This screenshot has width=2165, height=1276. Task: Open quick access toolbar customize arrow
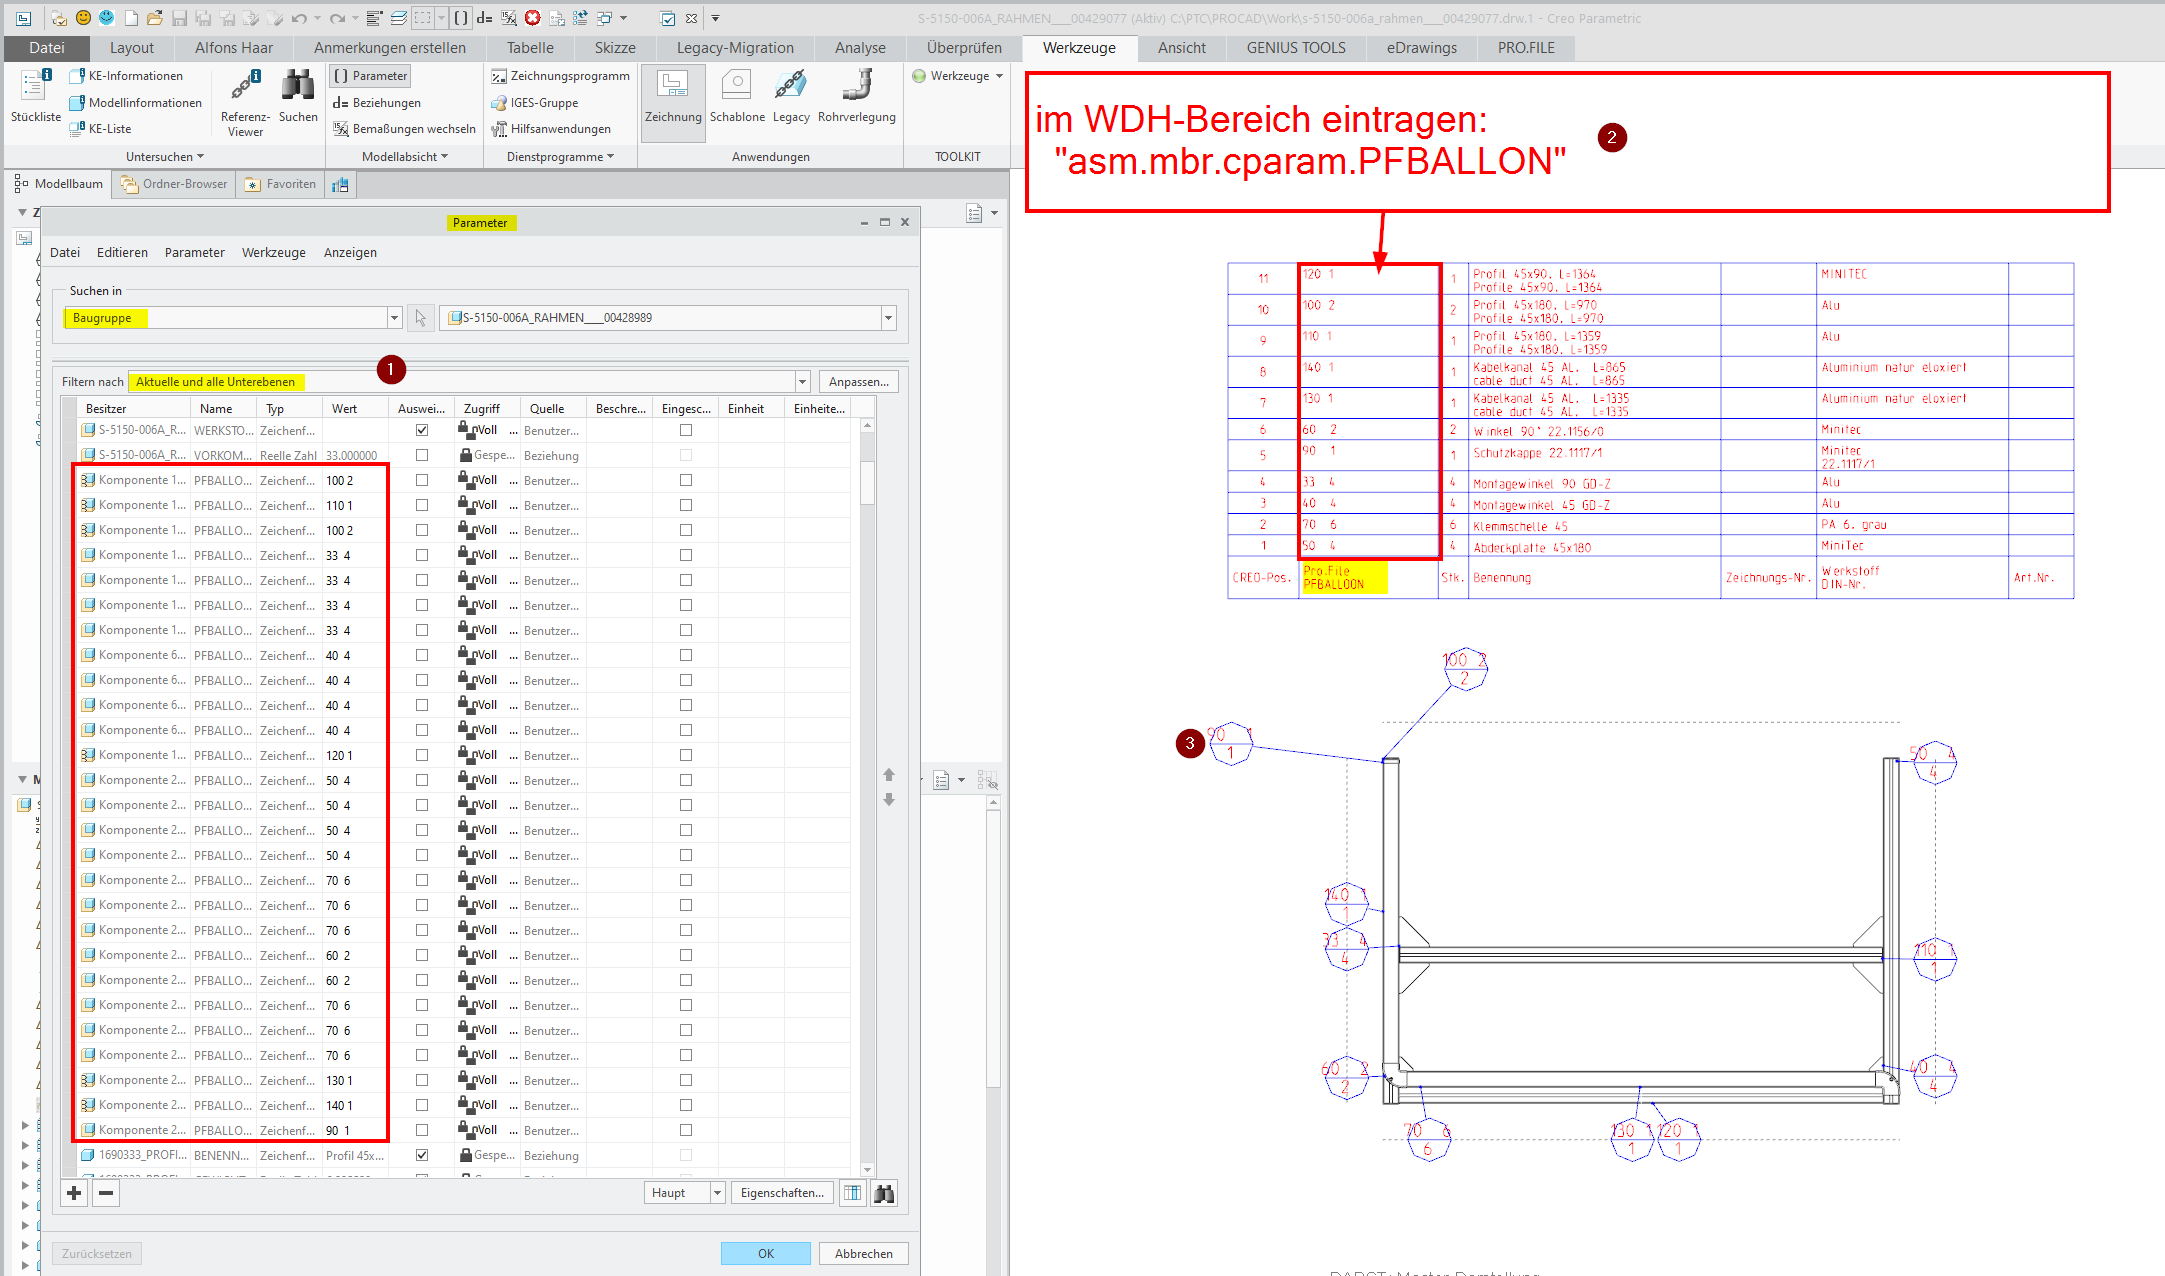point(715,18)
